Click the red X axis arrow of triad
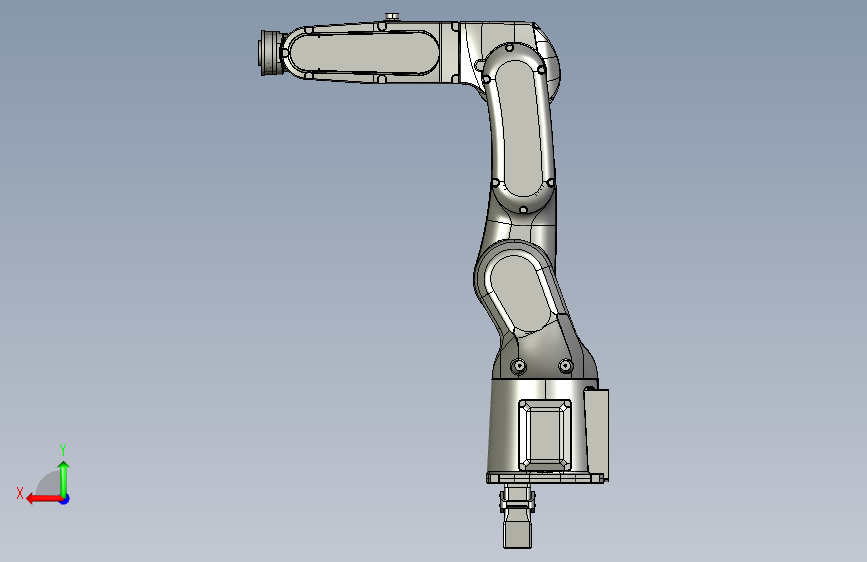Screen dimensions: 867x562 44,499
